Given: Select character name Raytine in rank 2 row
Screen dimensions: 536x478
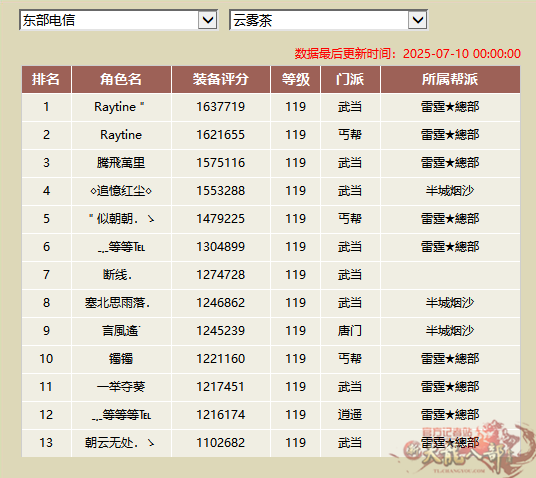Looking at the screenshot, I should click(121, 135).
